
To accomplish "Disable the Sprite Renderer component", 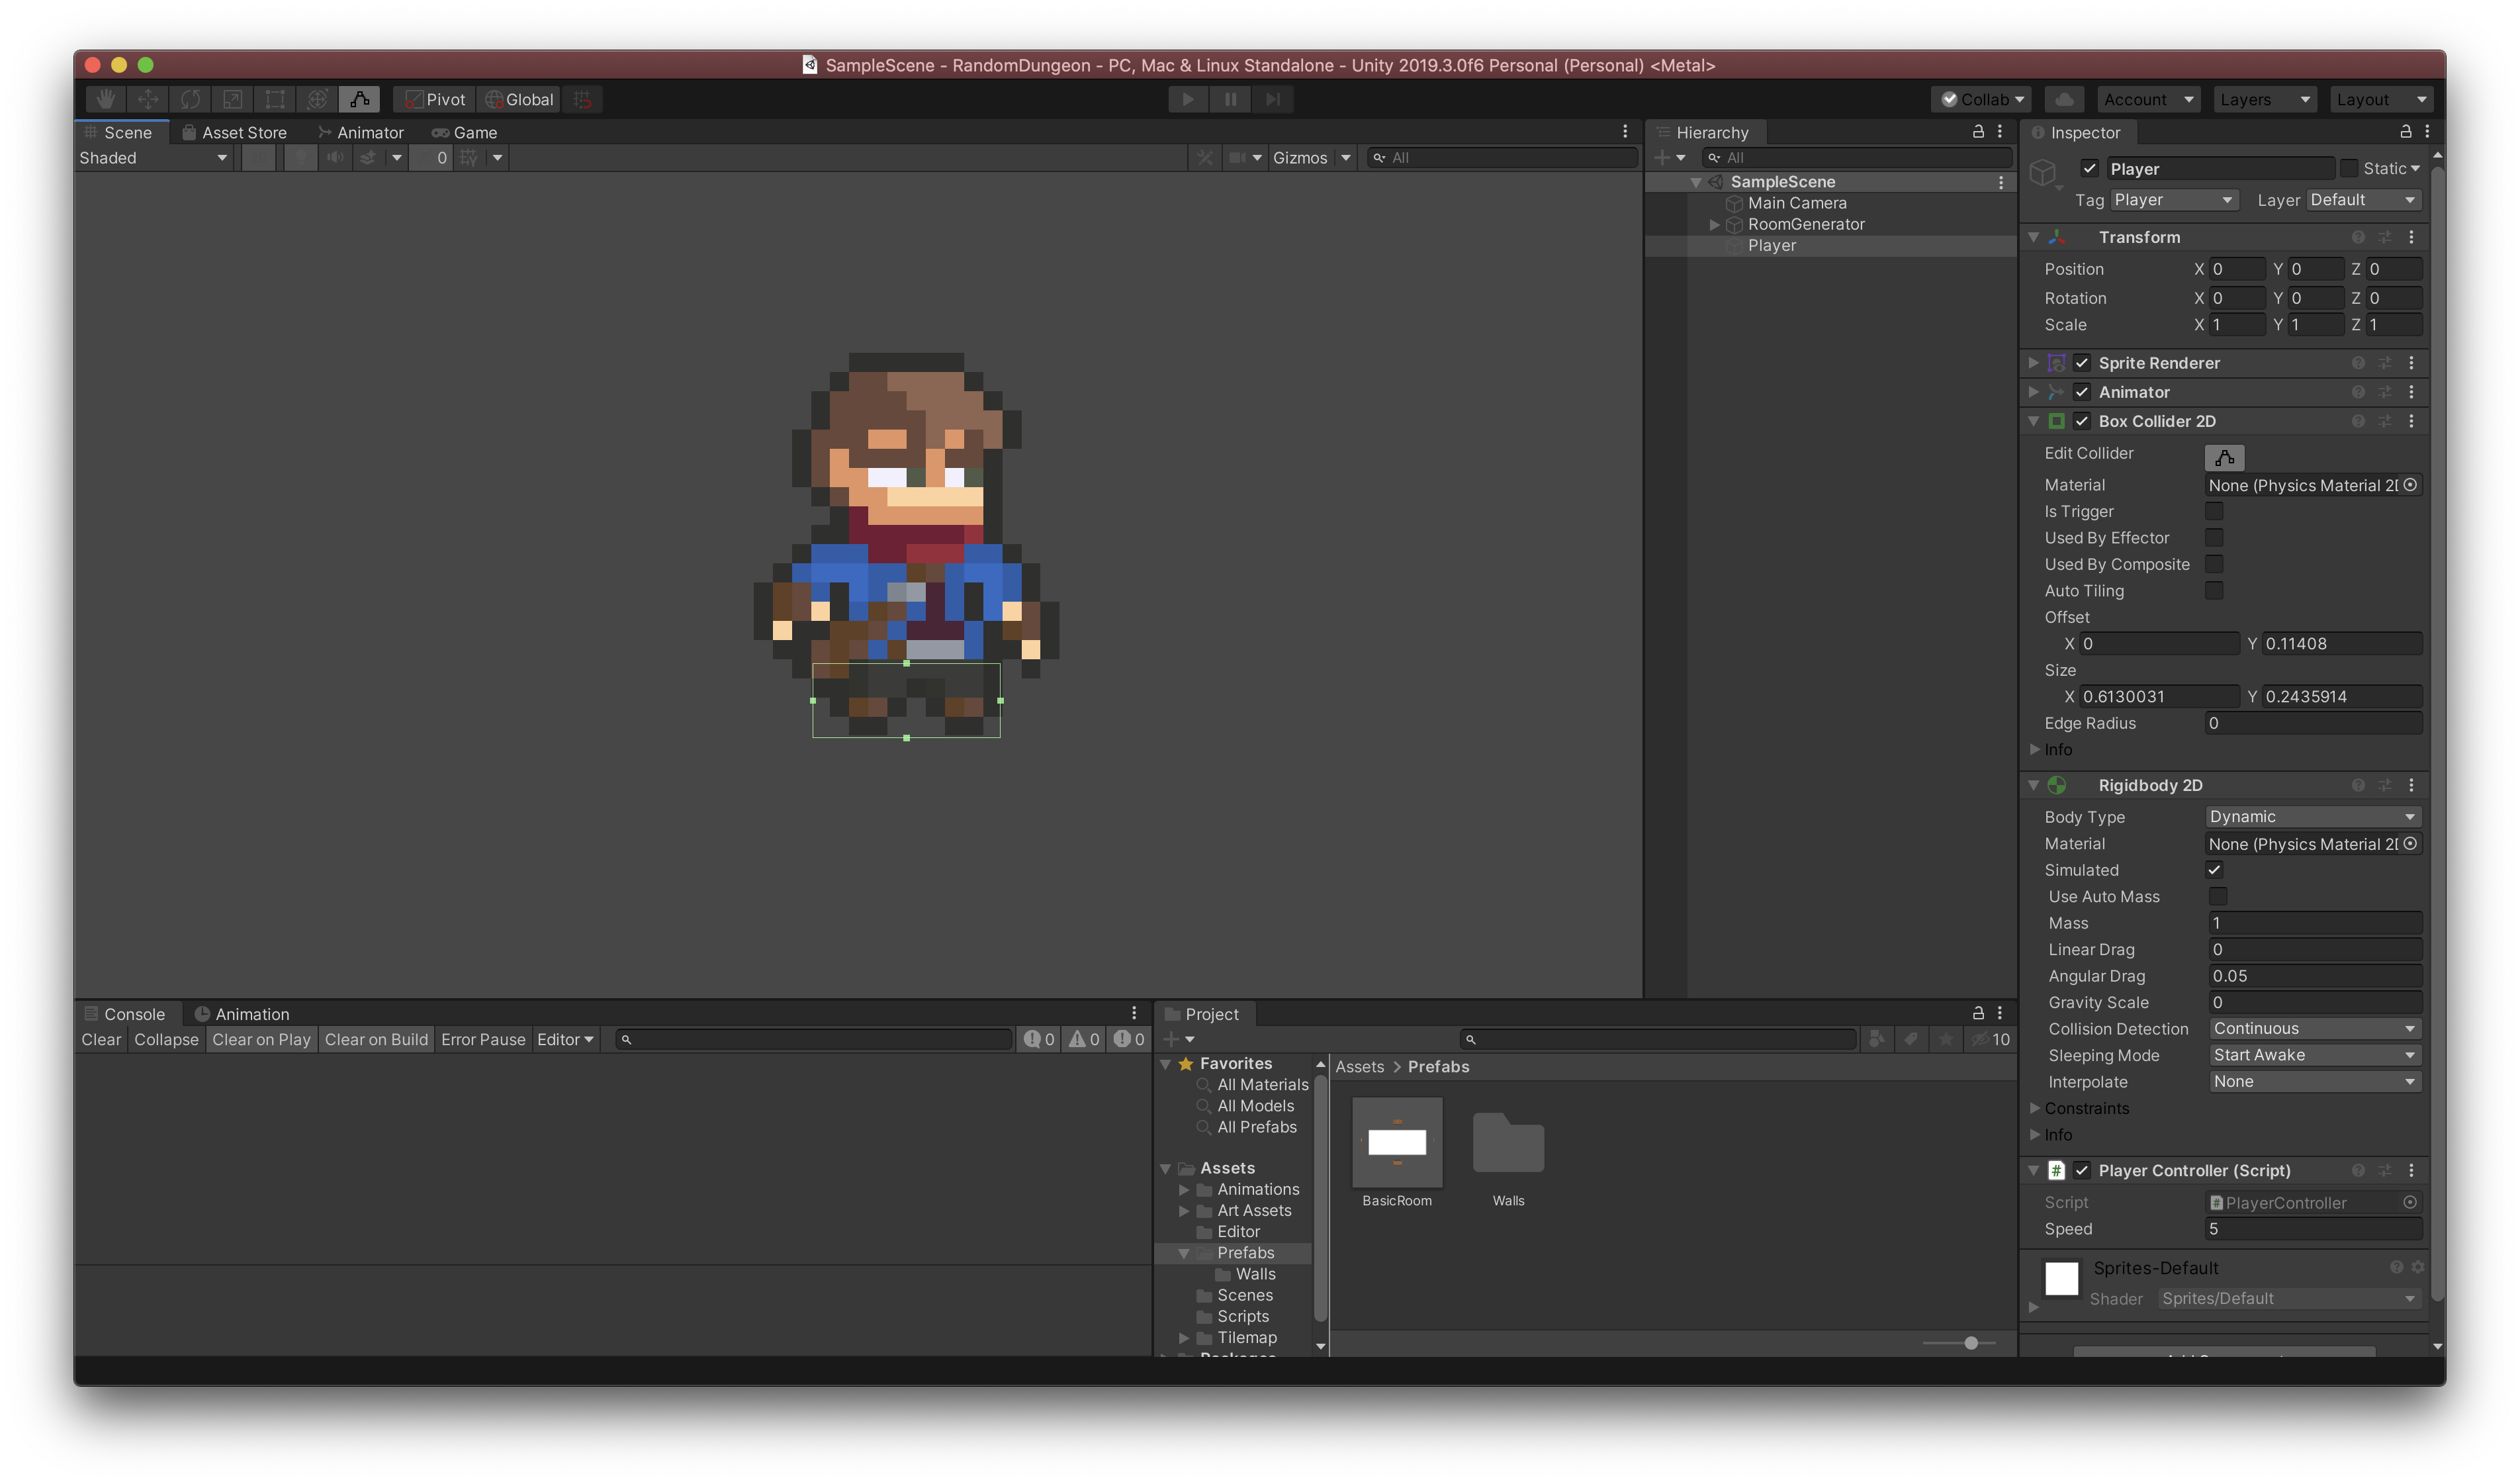I will pos(2082,363).
